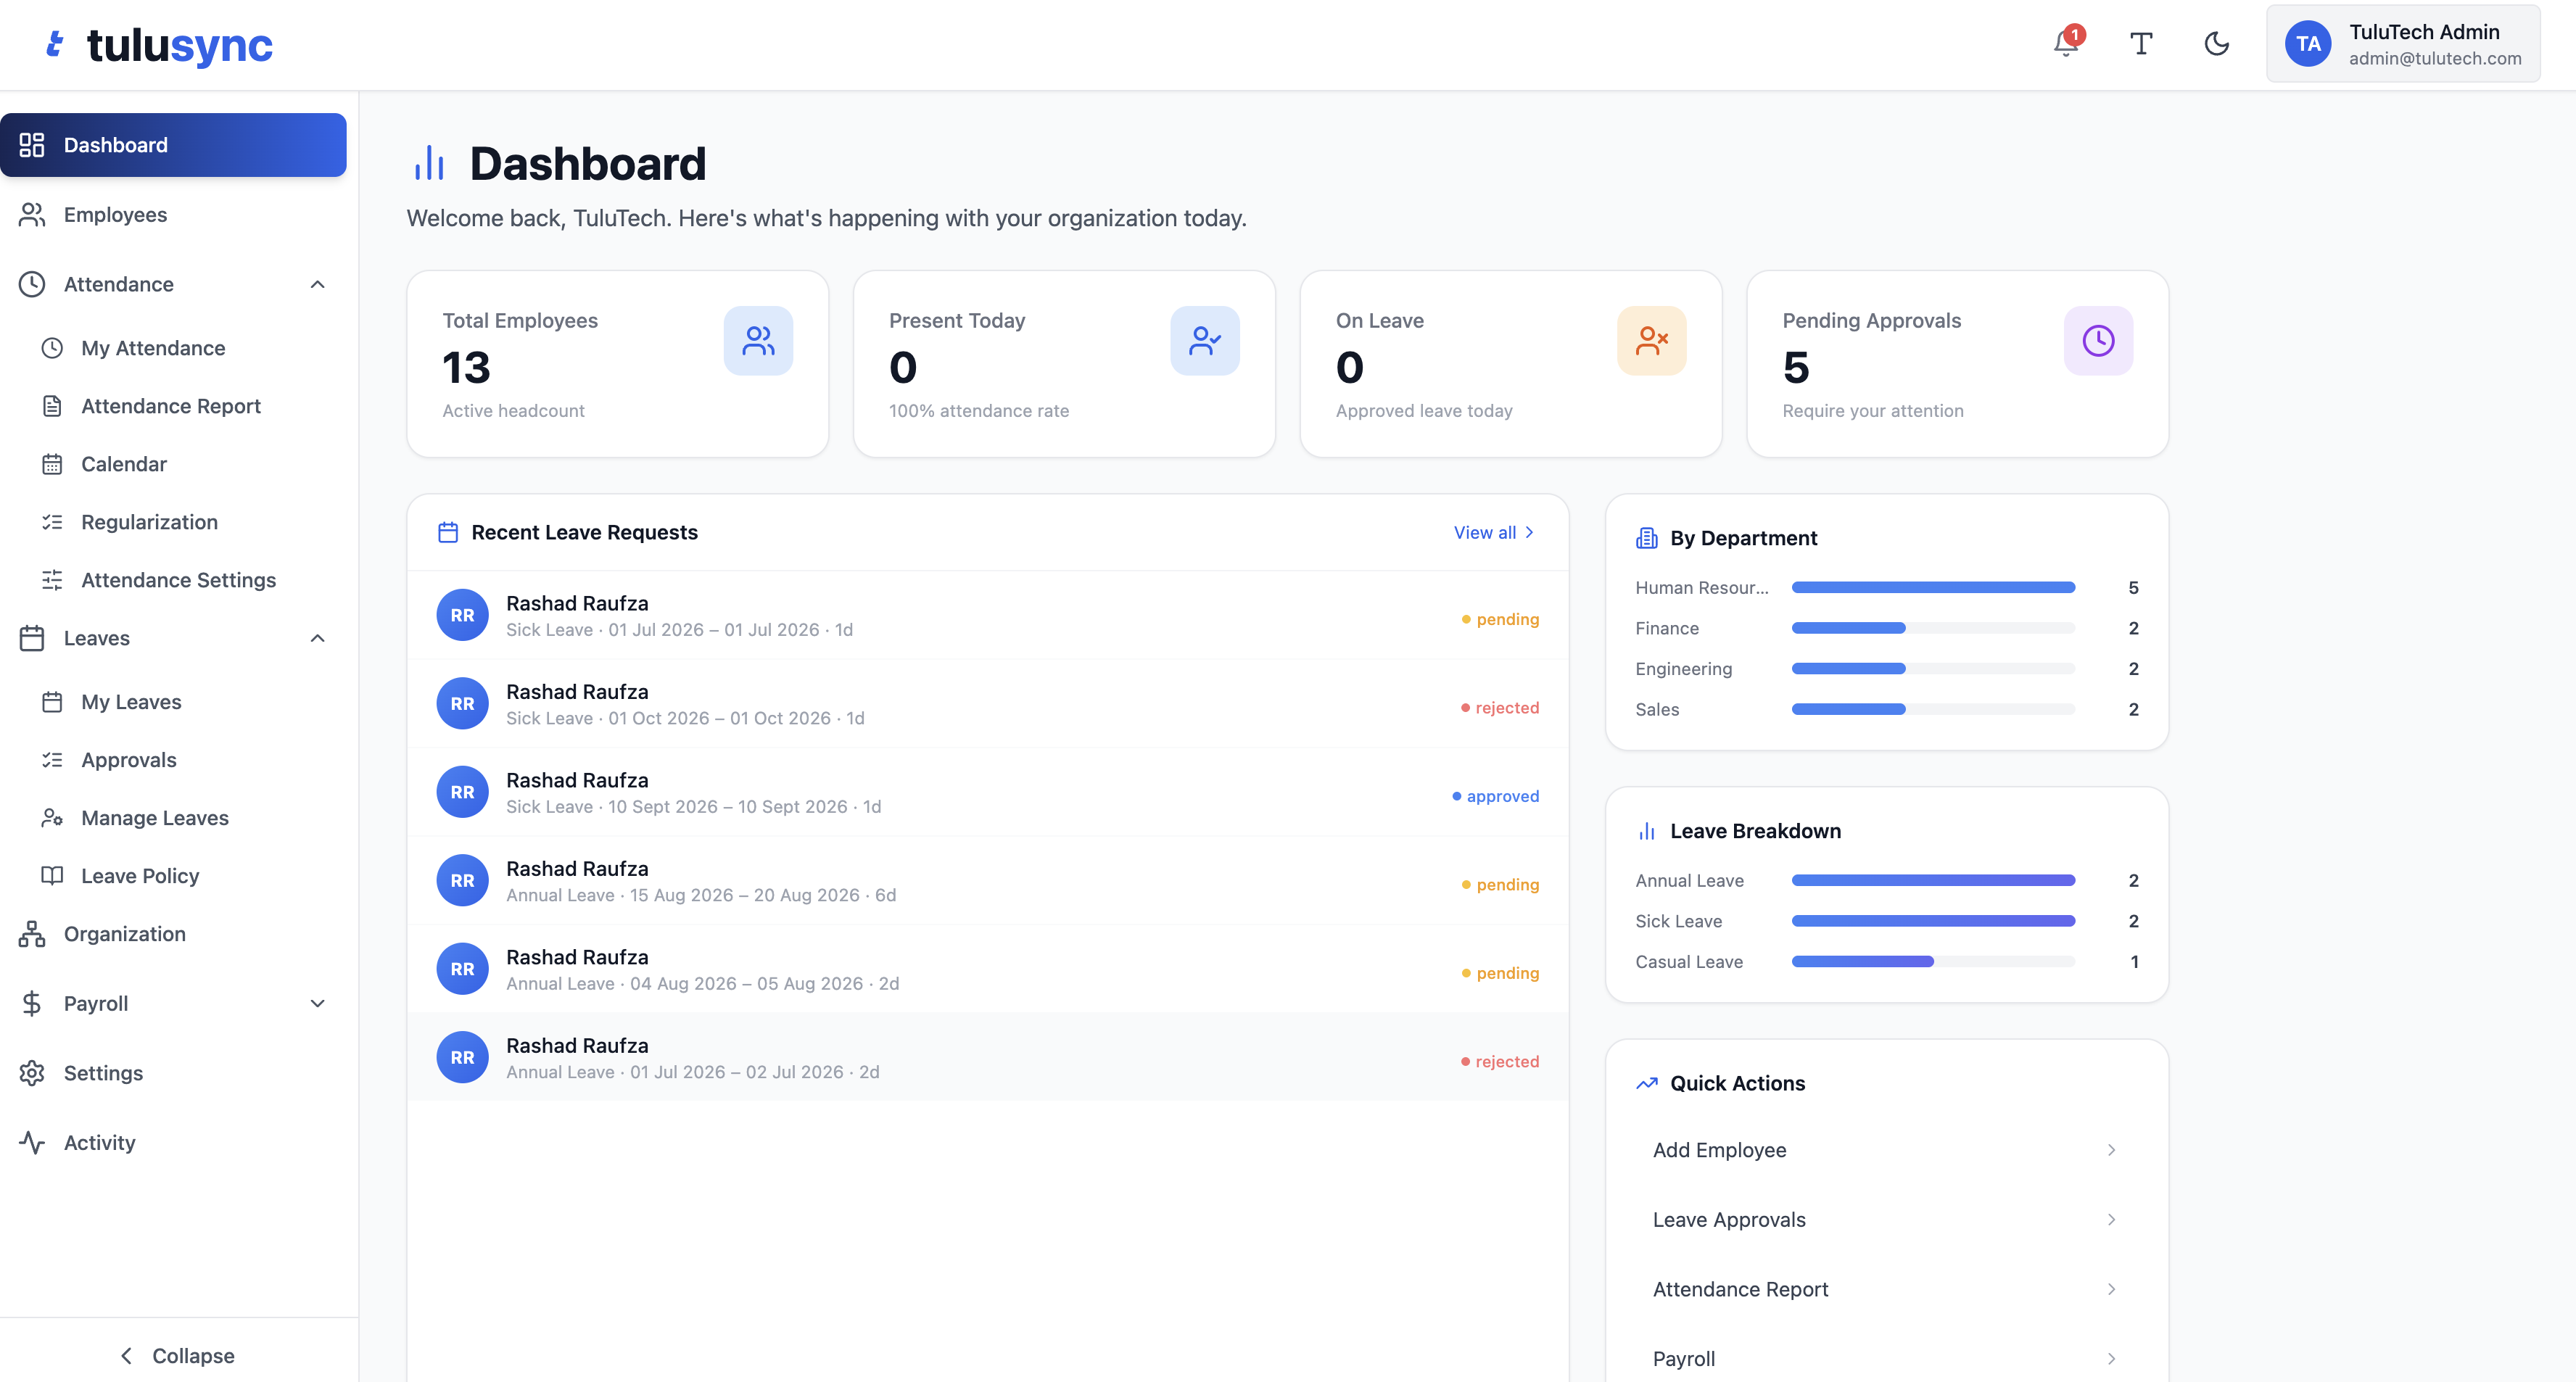This screenshot has width=2576, height=1382.
Task: Open the Payroll quick action
Action: tap(1886, 1358)
